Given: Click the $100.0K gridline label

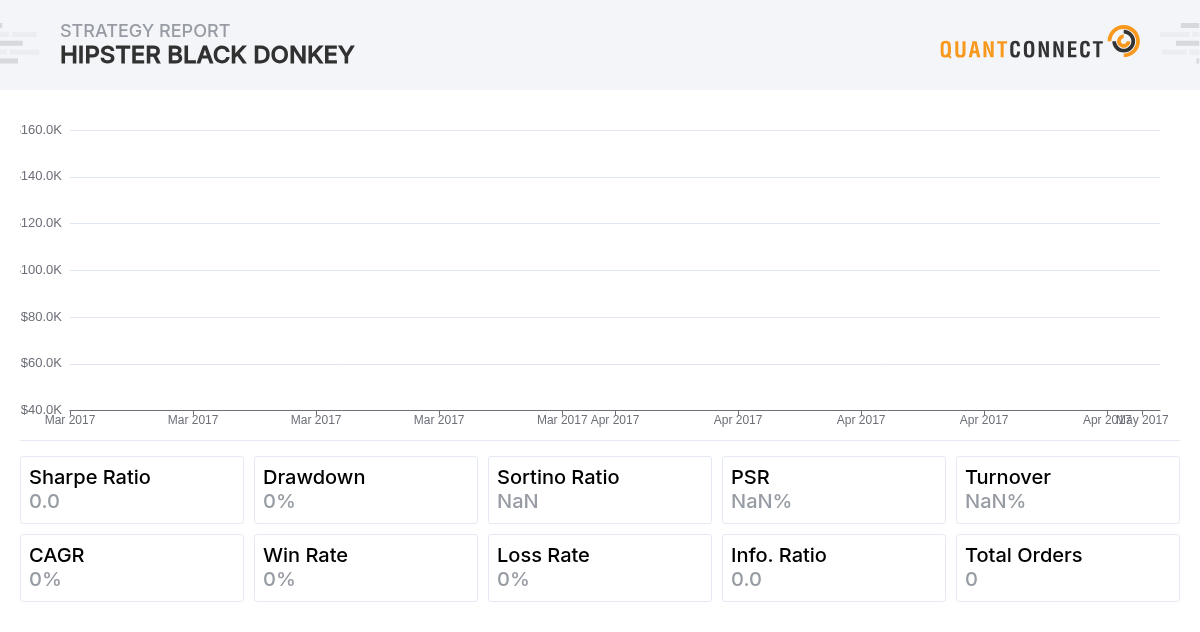Looking at the screenshot, I should tap(41, 270).
